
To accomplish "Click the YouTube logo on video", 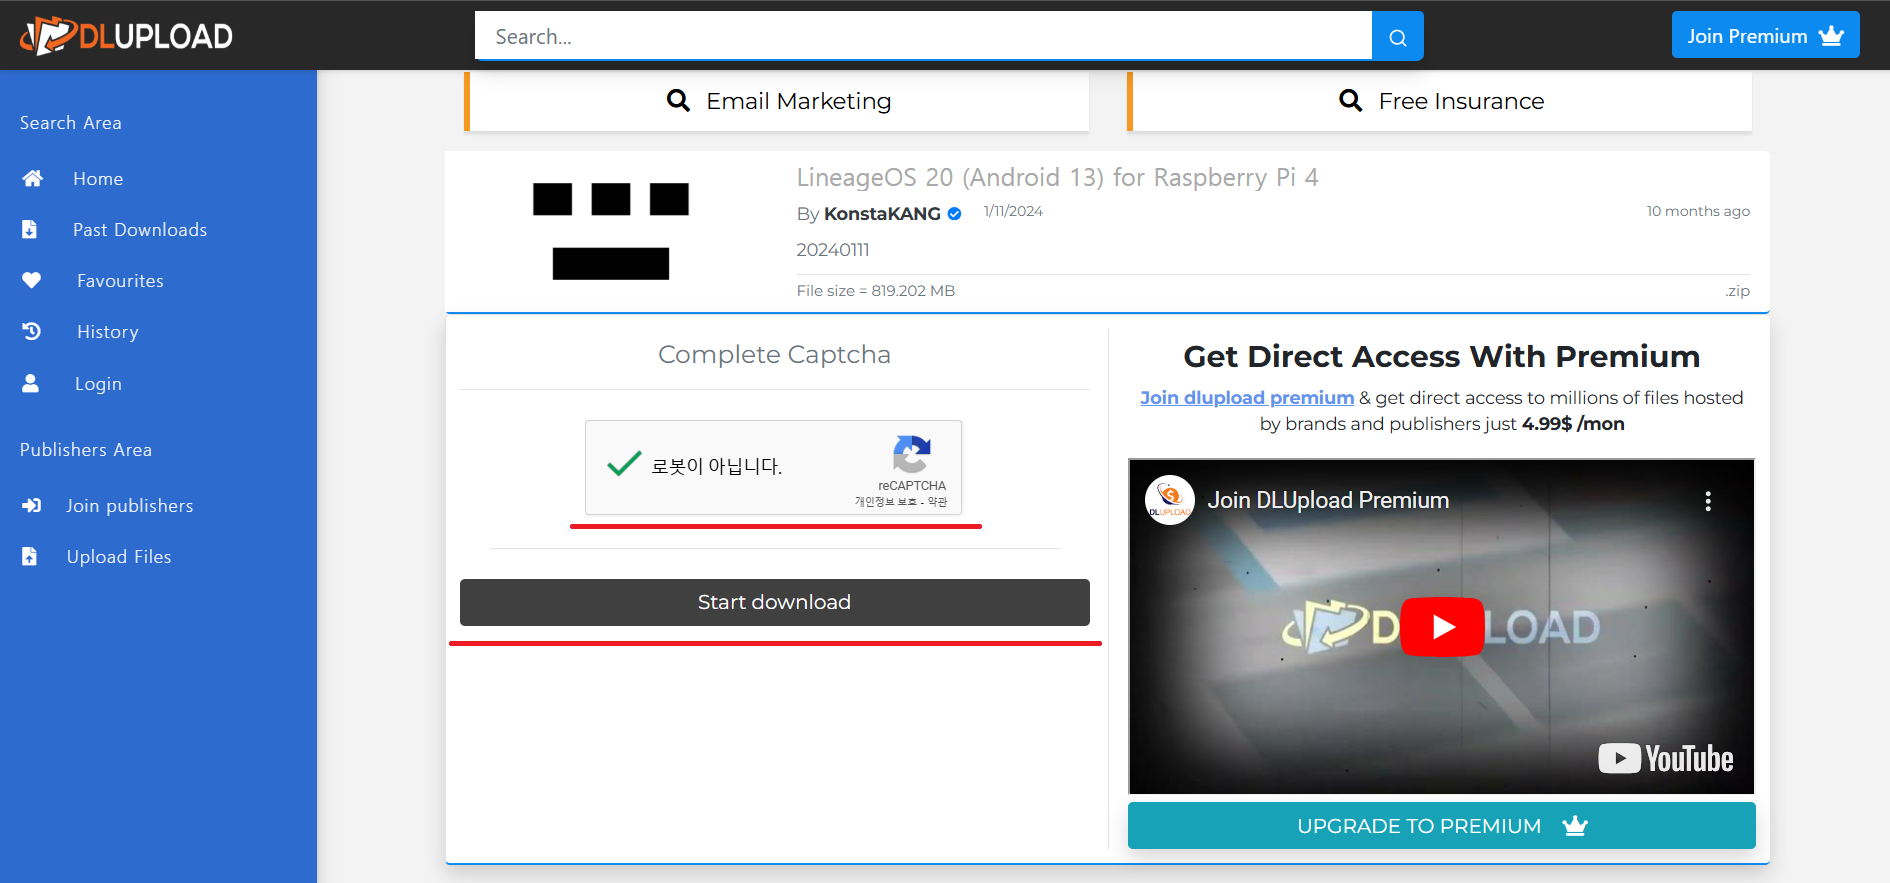I will 1666,759.
